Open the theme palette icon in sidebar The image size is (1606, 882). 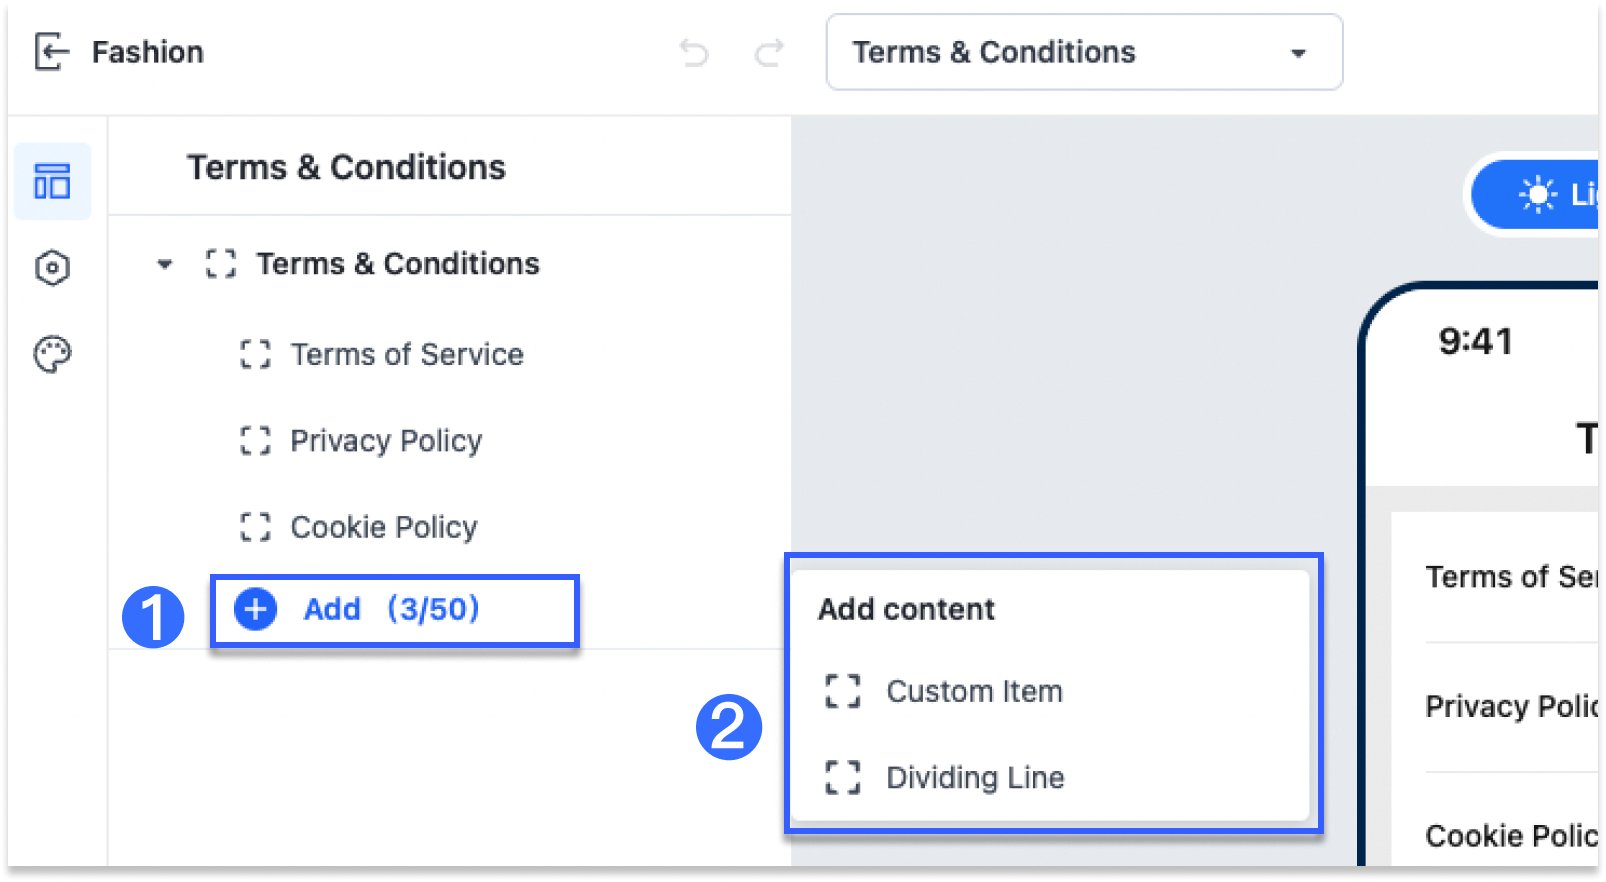[53, 353]
